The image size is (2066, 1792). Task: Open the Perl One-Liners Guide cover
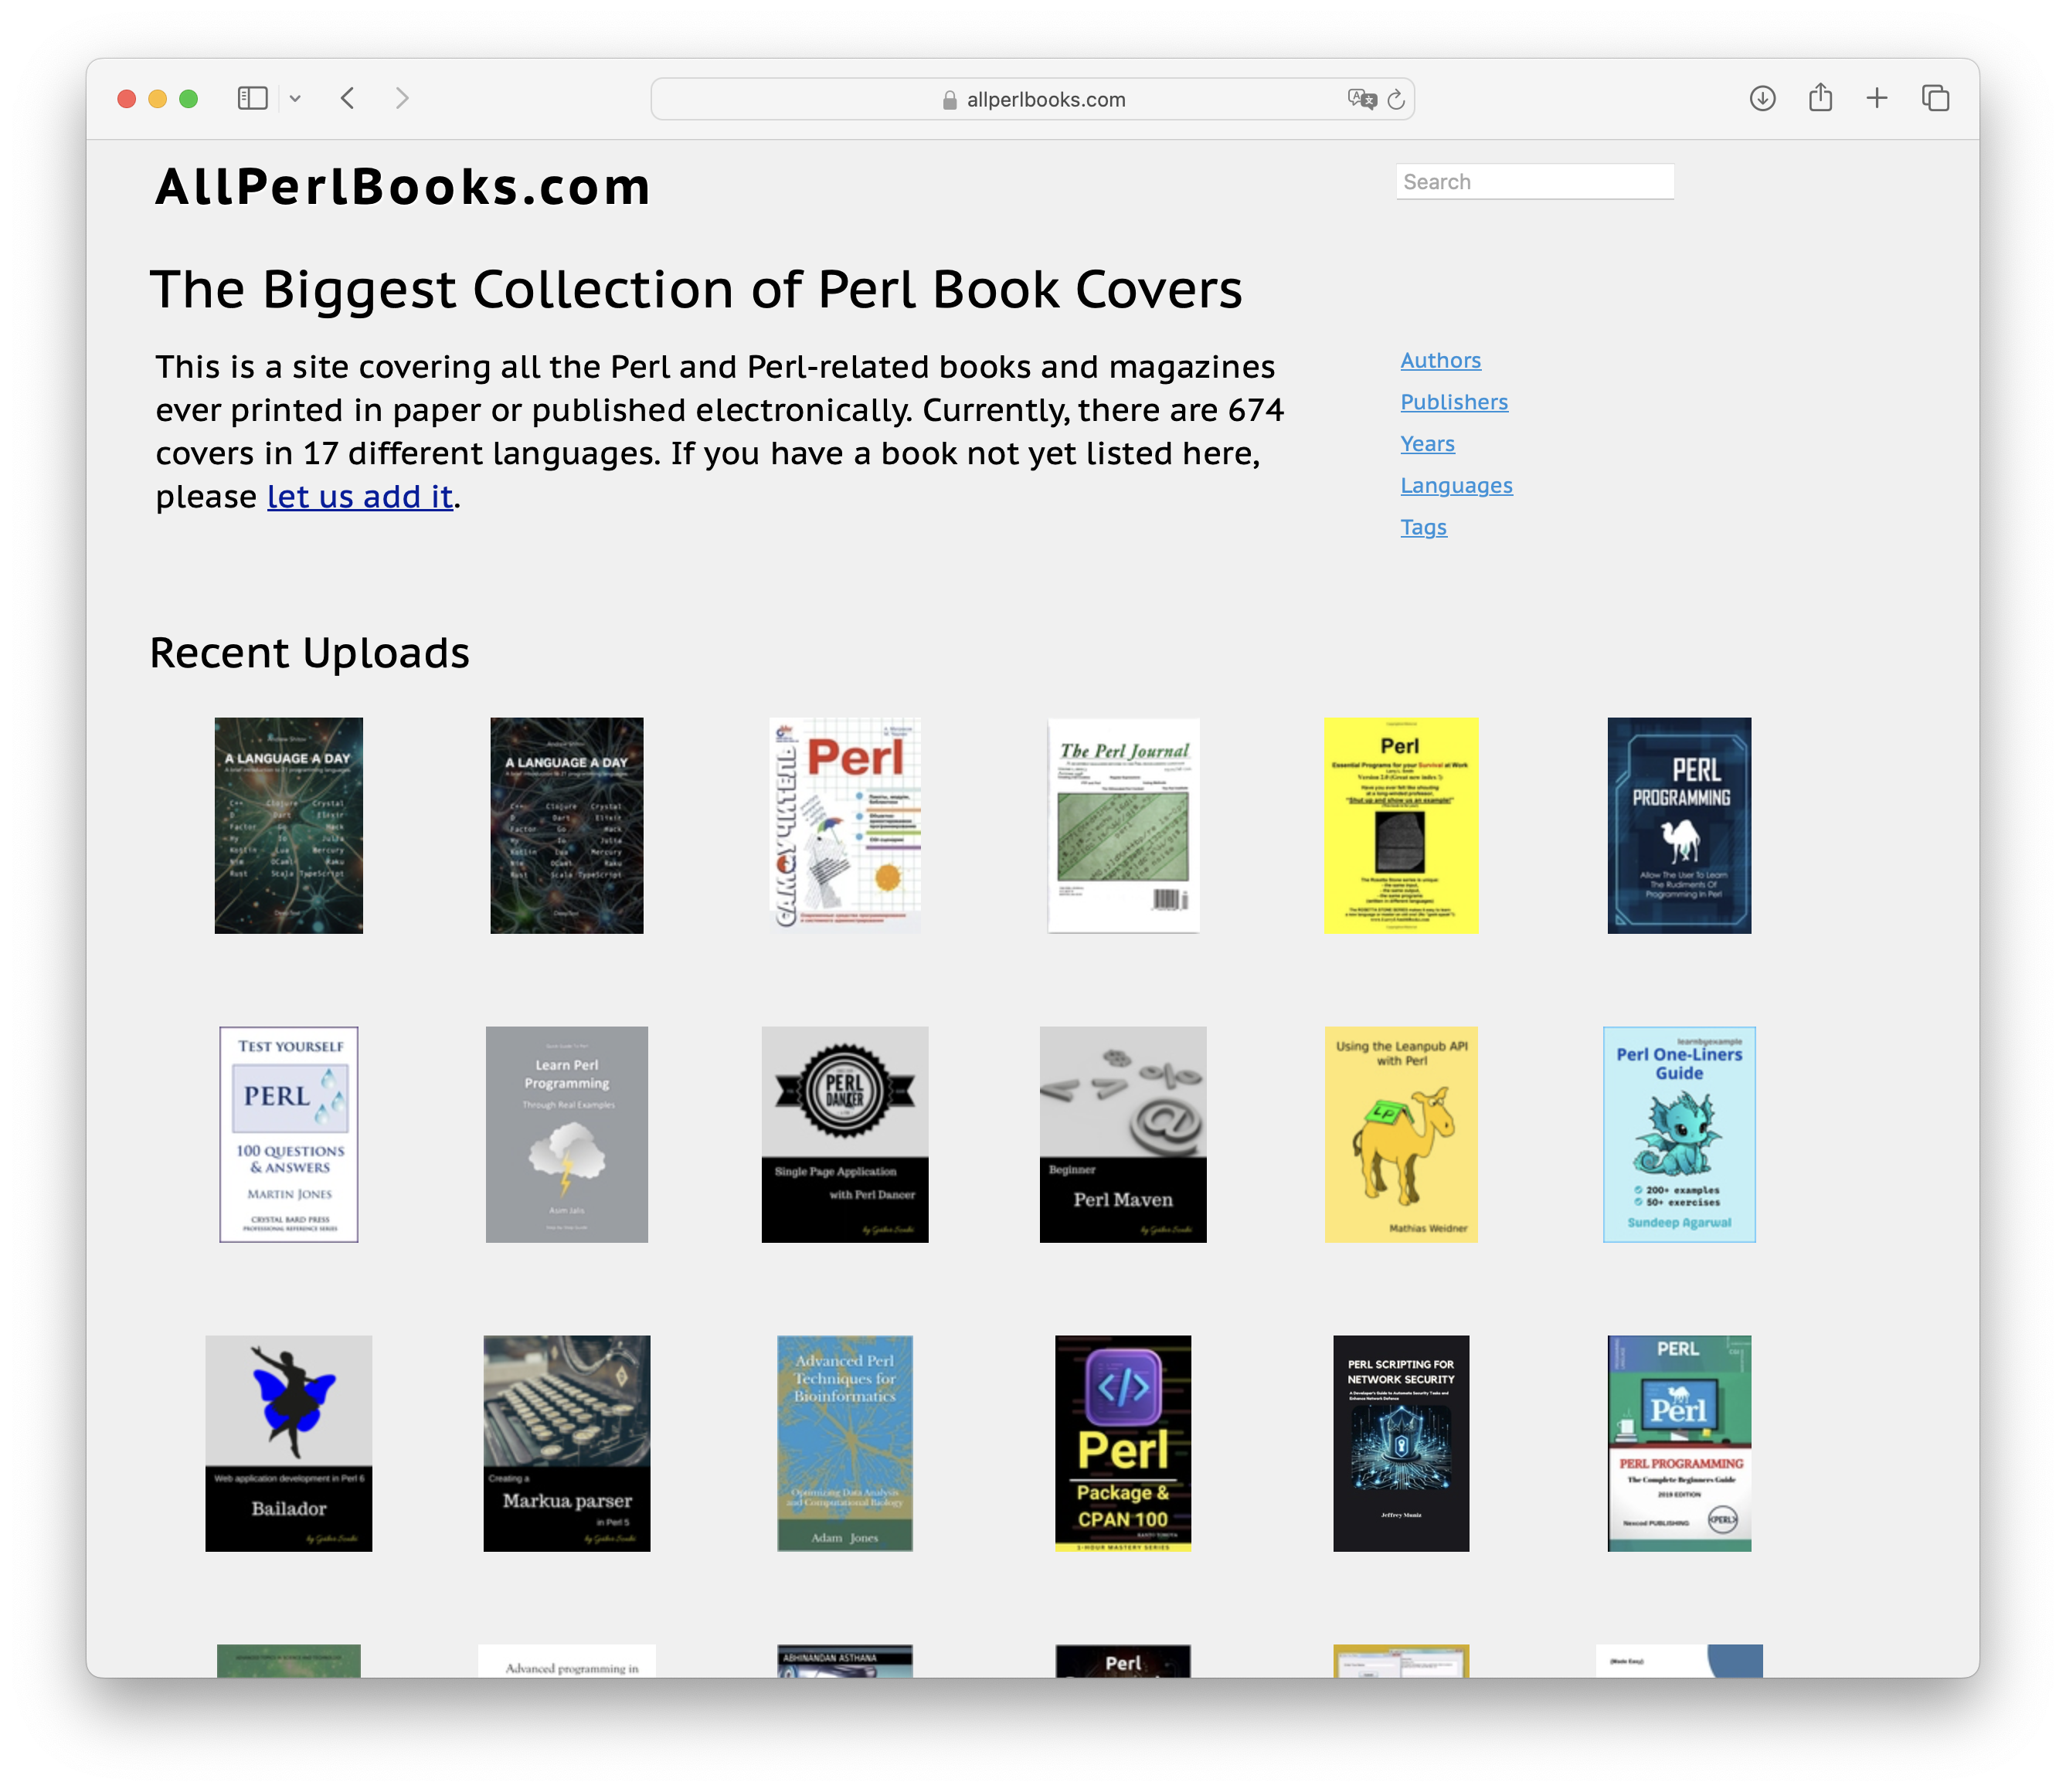click(1678, 1134)
